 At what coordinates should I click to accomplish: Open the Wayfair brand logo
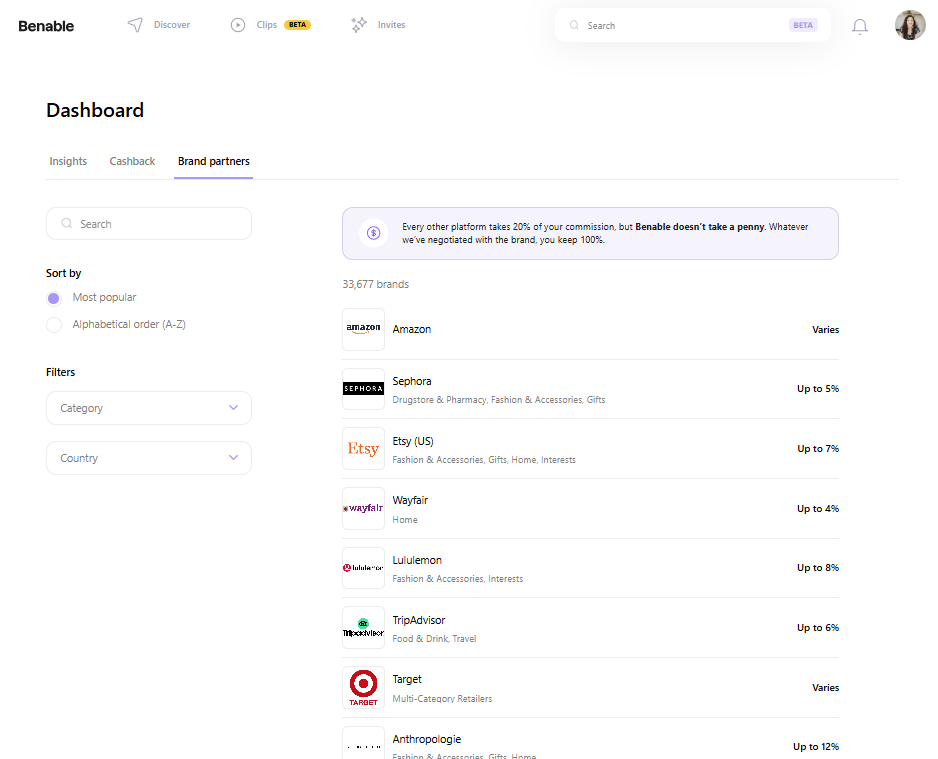click(x=363, y=508)
